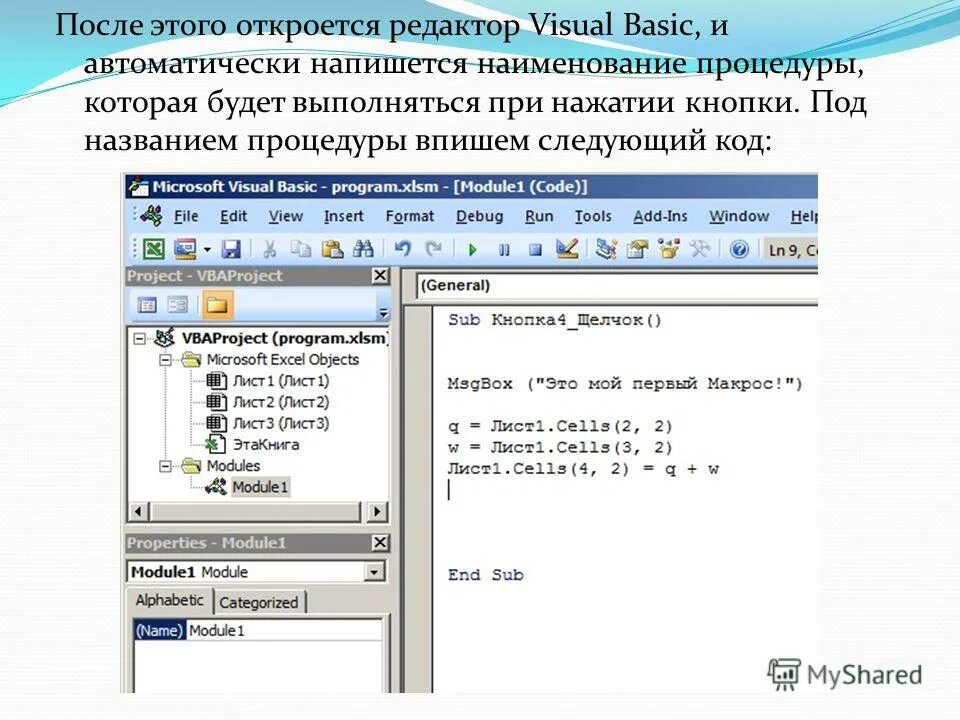Open the Object Browser icon
Image resolution: width=960 pixels, height=720 pixels.
pos(669,249)
